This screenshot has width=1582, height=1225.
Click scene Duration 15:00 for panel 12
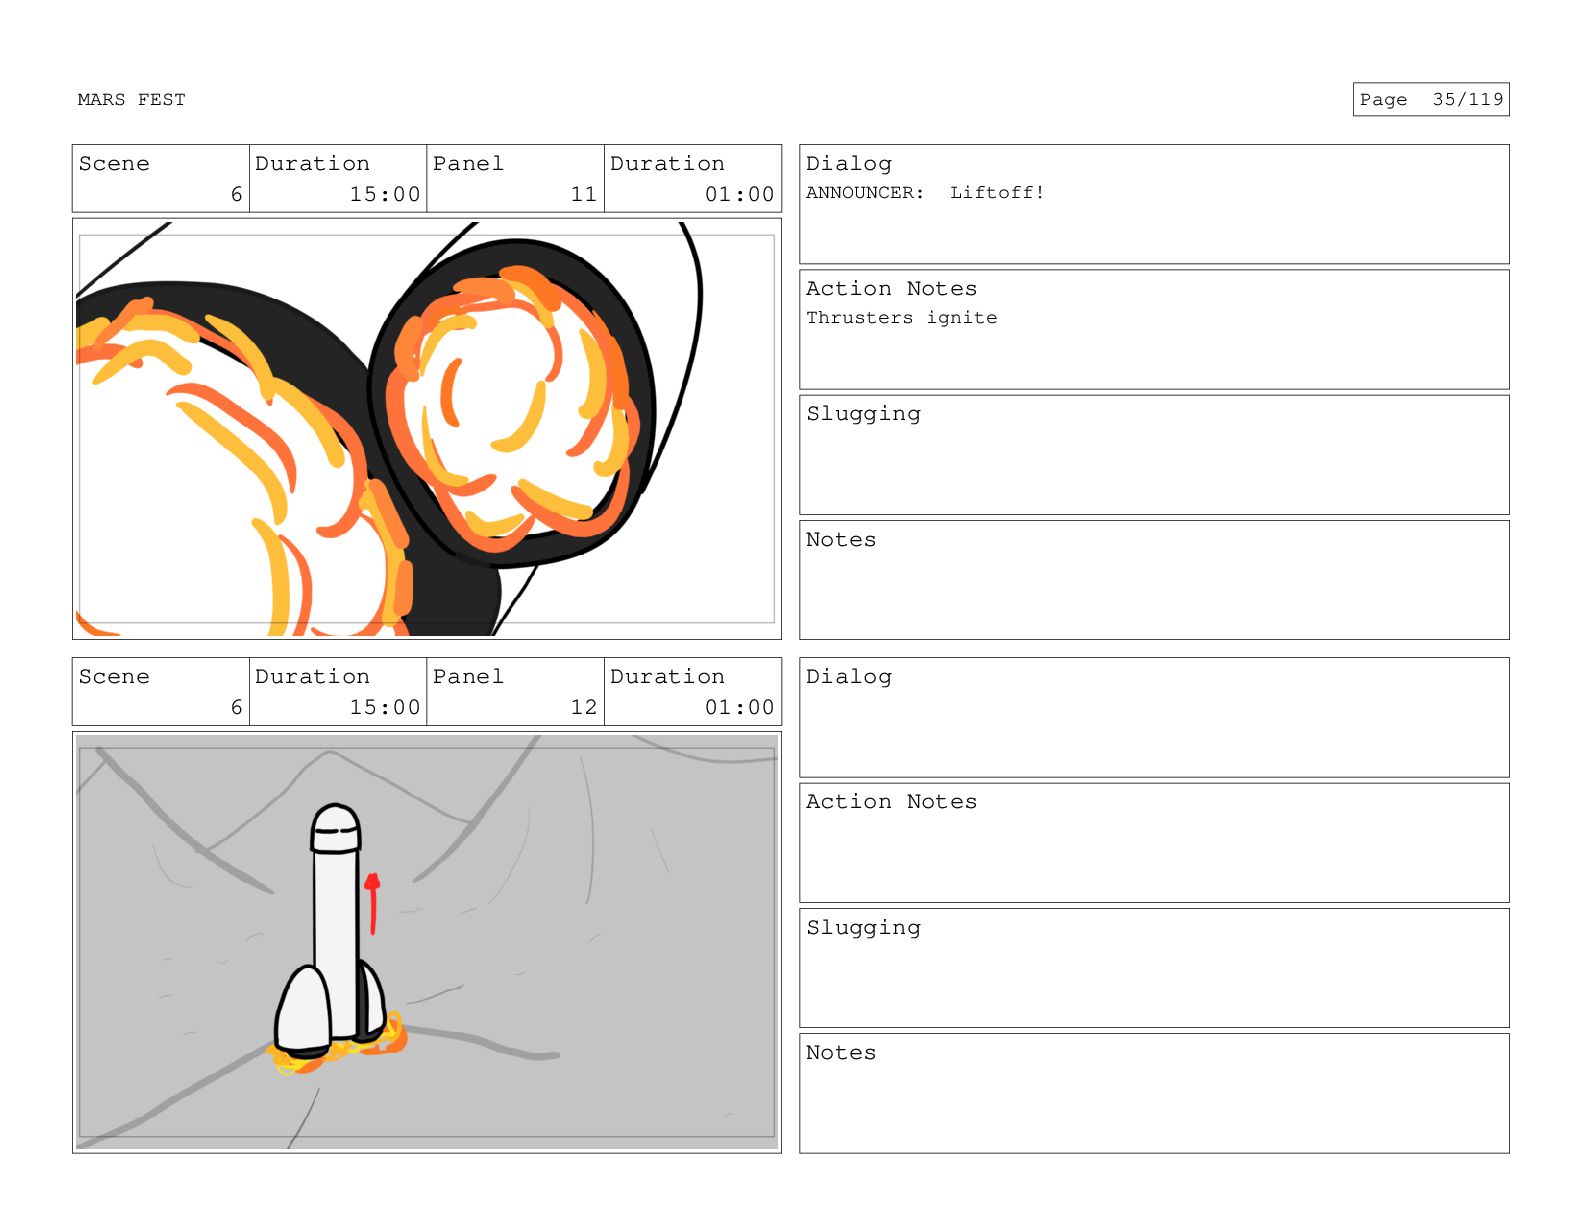(x=338, y=692)
